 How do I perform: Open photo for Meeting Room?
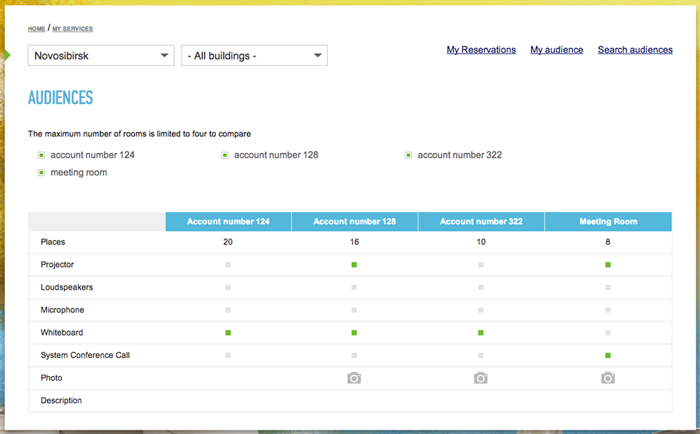click(x=608, y=378)
